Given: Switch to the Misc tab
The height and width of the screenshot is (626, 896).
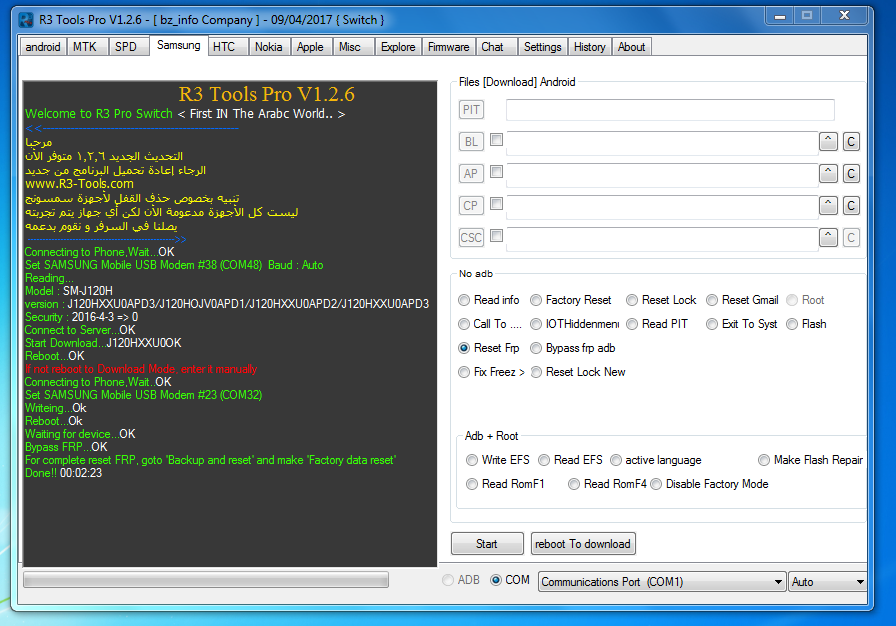Looking at the screenshot, I should [354, 47].
